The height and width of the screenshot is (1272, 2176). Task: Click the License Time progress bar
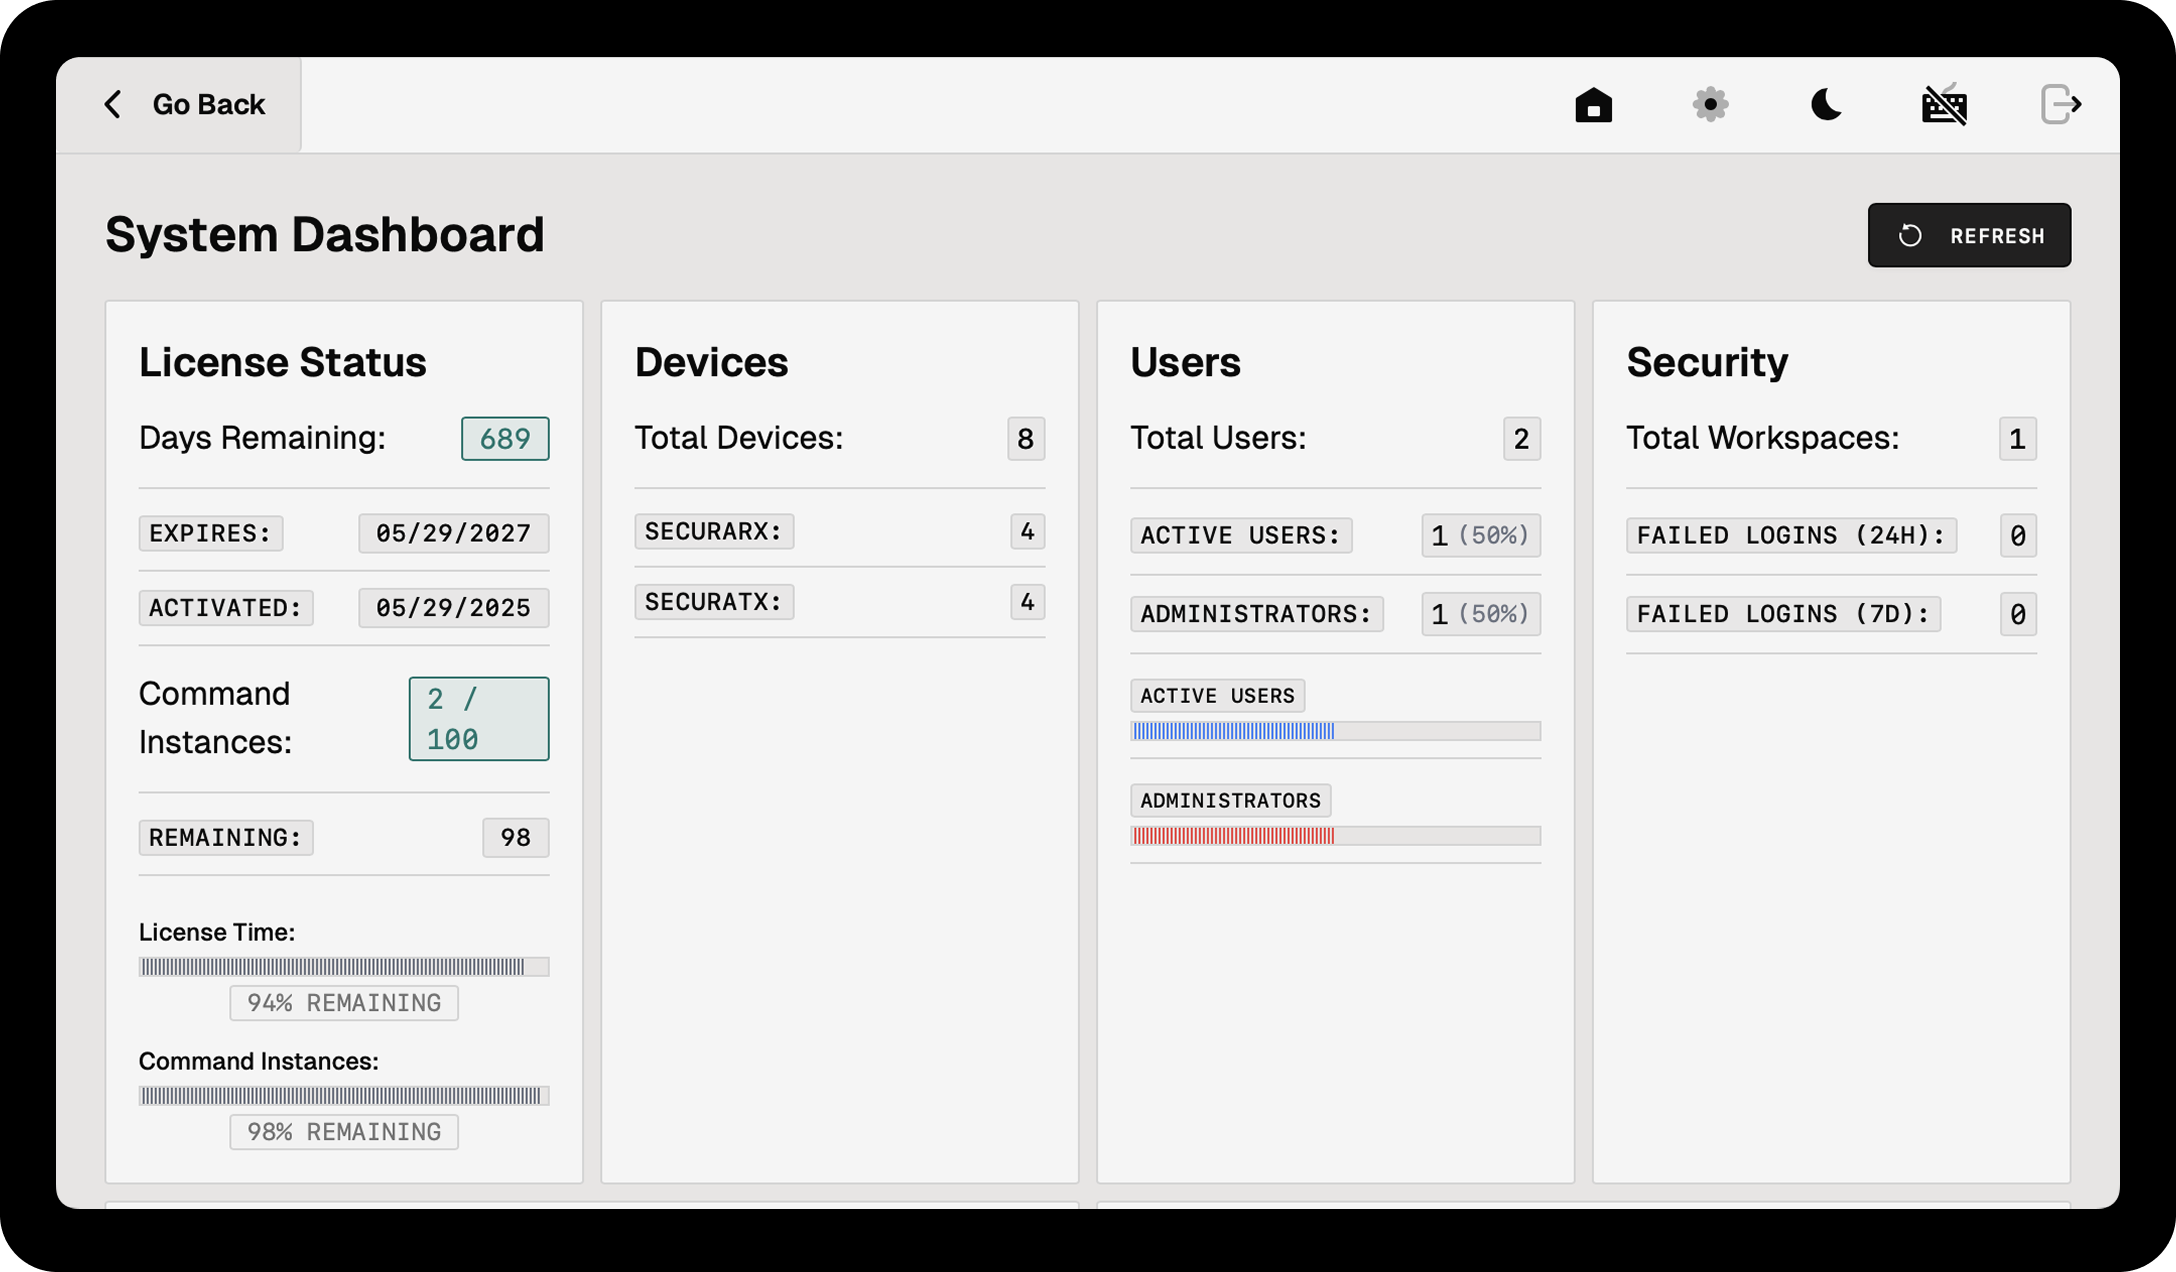(x=344, y=967)
